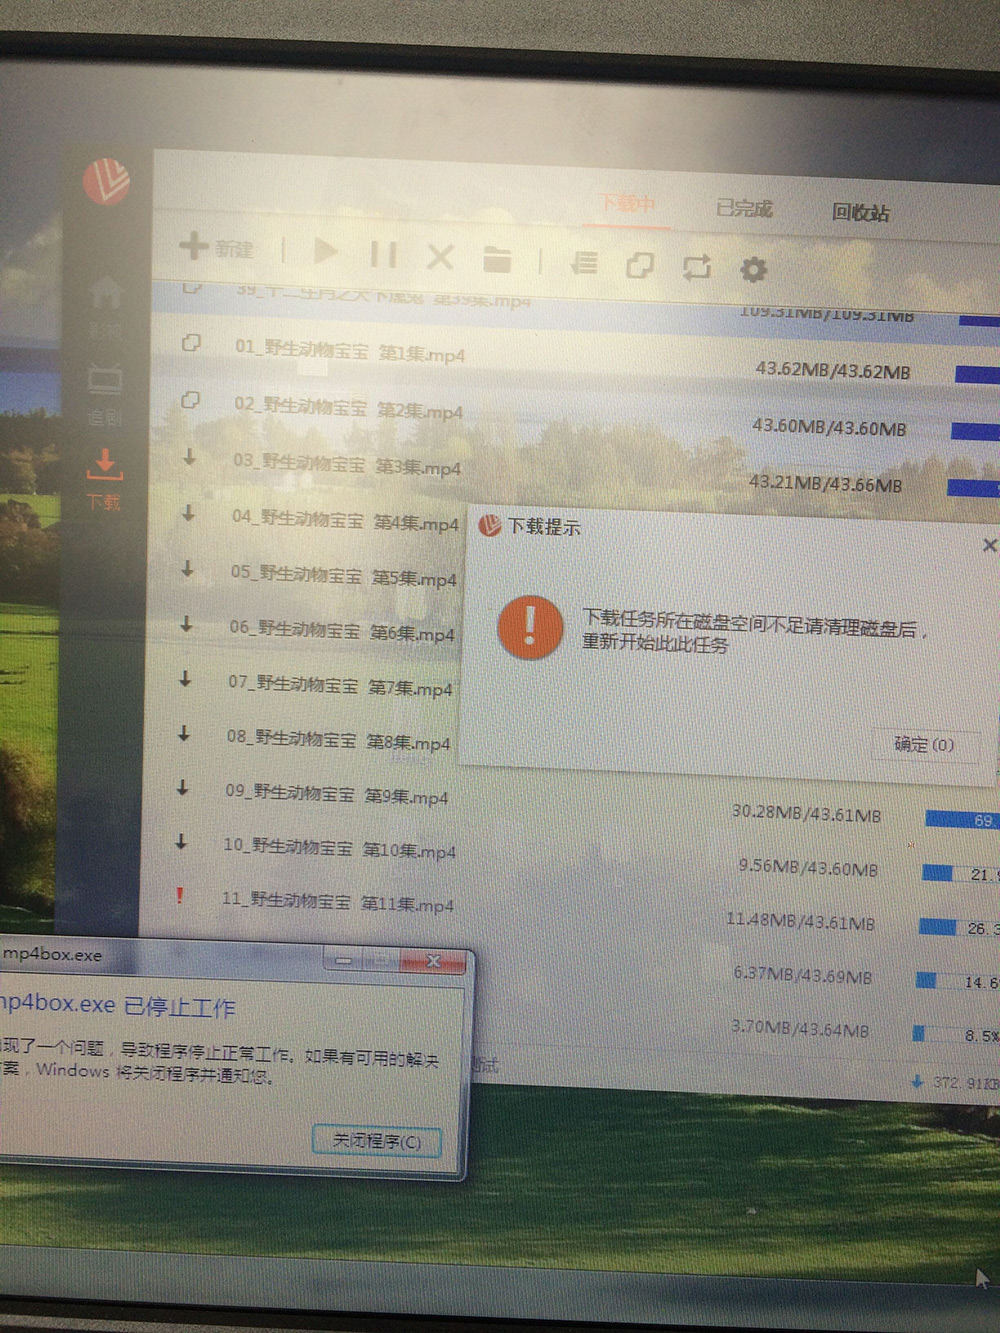Viewport: 1000px width, 1333px height.
Task: Click the convert loop icon in toolbar
Action: tap(696, 267)
